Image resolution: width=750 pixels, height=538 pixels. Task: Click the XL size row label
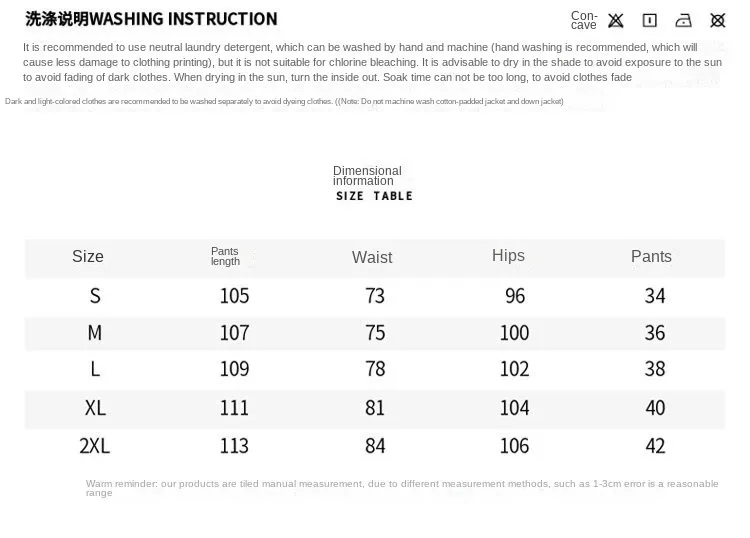click(x=95, y=408)
